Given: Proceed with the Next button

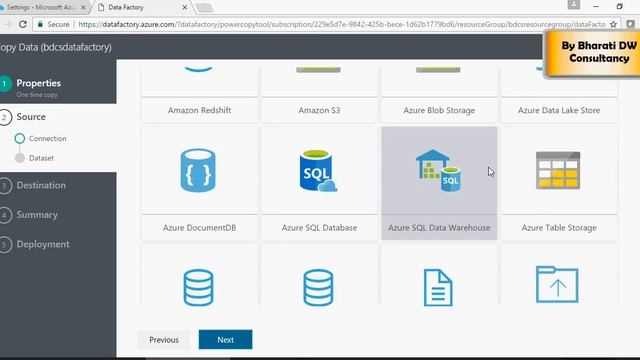Looking at the screenshot, I should coord(225,340).
